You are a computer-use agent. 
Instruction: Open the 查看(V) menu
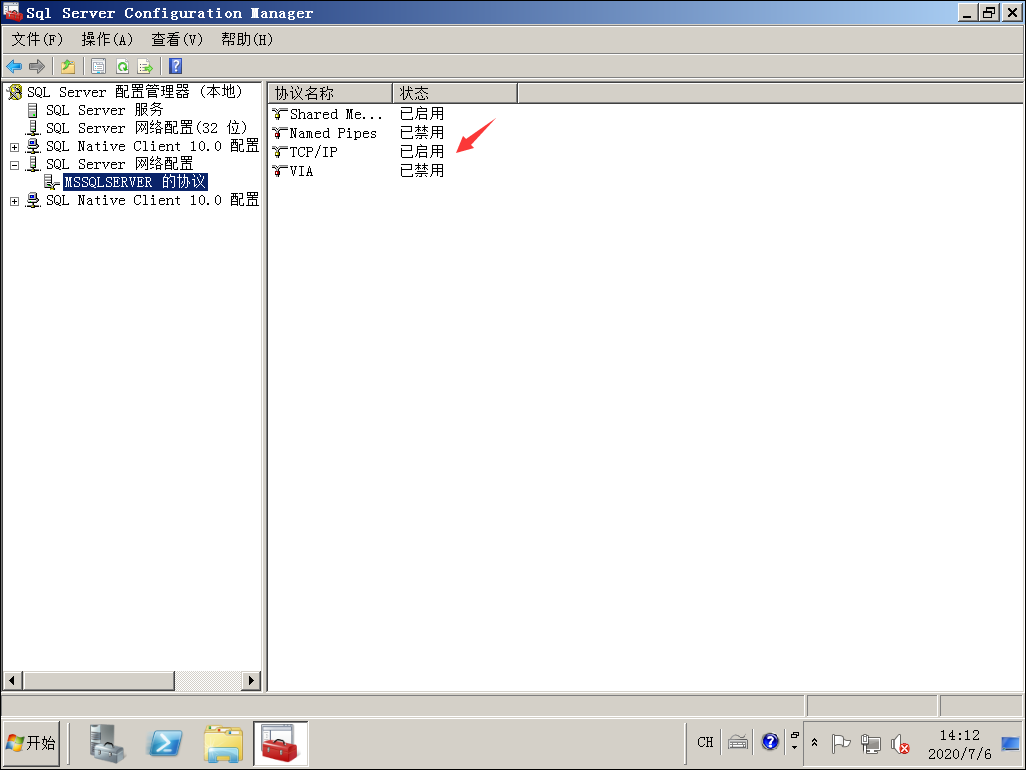(177, 39)
